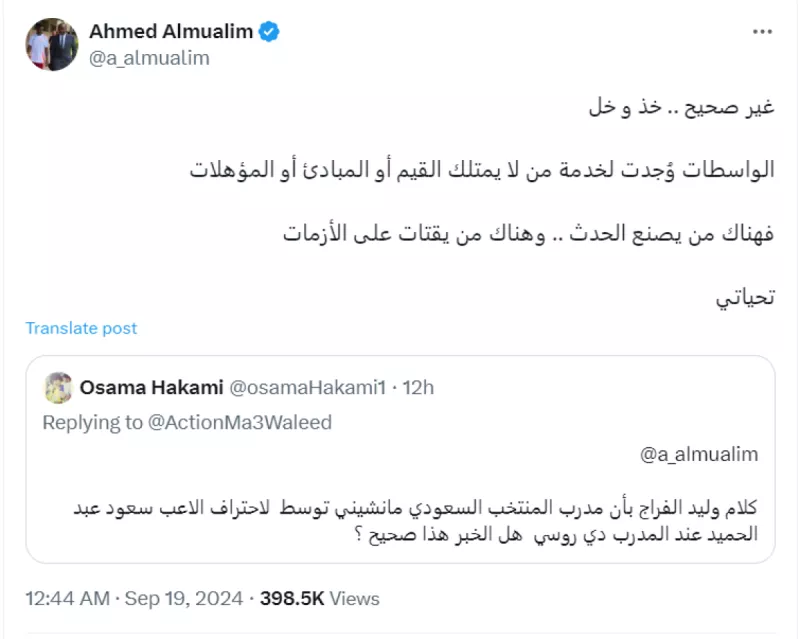Click the 12:44 AM time label
The height and width of the screenshot is (639, 800).
point(62,599)
